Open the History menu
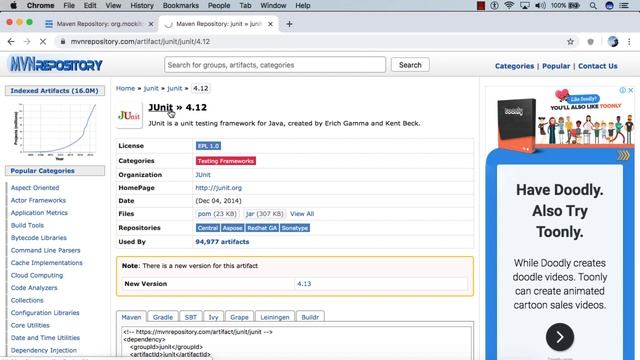640x360 pixels. tap(142, 5)
